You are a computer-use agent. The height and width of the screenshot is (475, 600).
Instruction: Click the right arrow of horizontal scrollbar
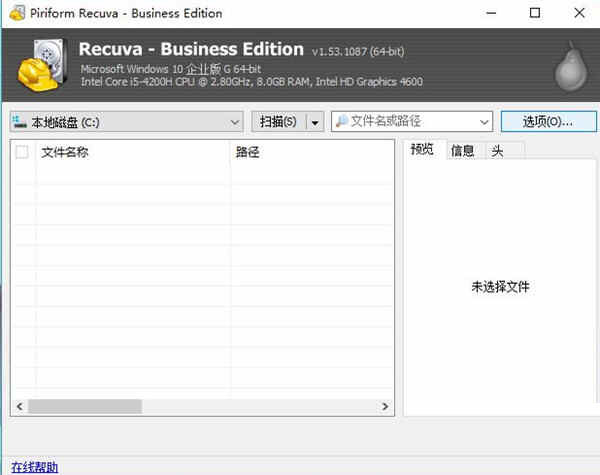point(386,407)
